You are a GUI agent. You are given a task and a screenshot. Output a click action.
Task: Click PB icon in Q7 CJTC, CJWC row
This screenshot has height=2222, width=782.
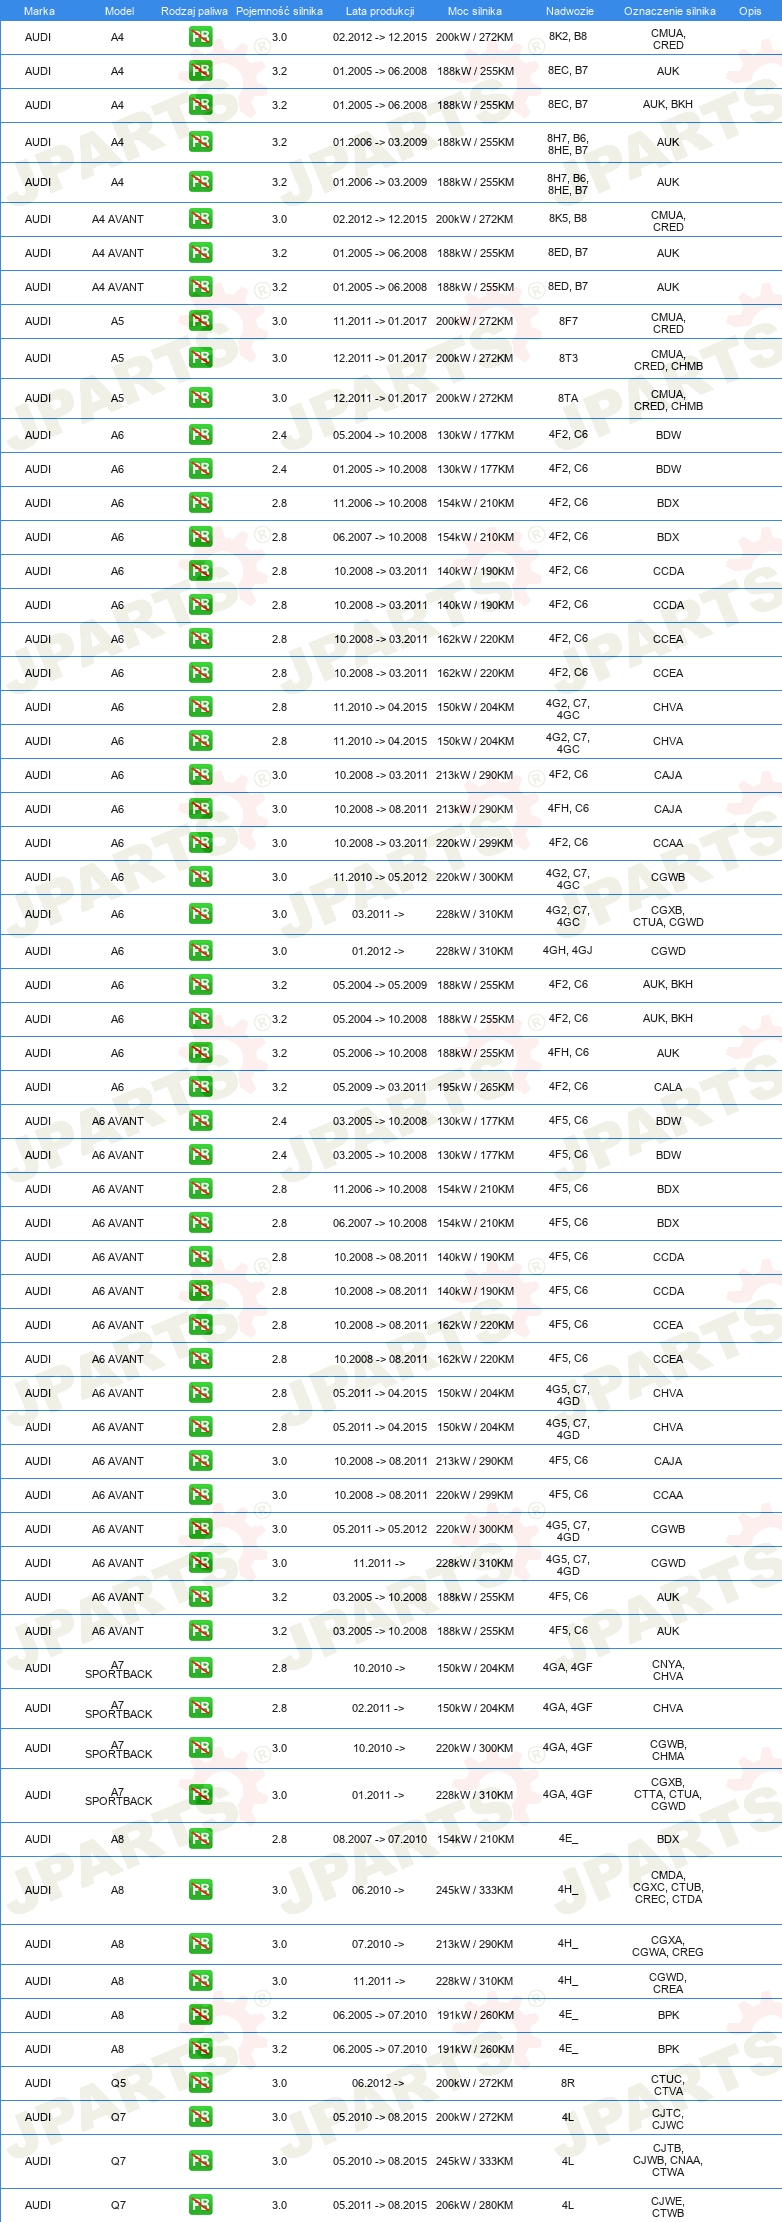[x=200, y=2117]
